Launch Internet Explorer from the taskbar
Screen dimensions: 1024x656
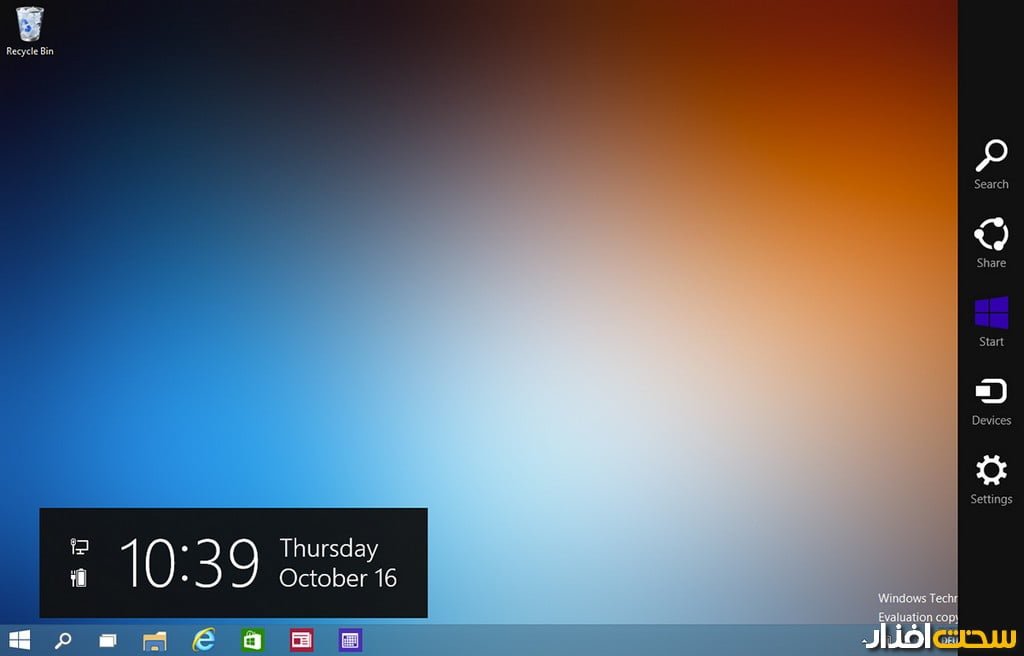click(204, 640)
